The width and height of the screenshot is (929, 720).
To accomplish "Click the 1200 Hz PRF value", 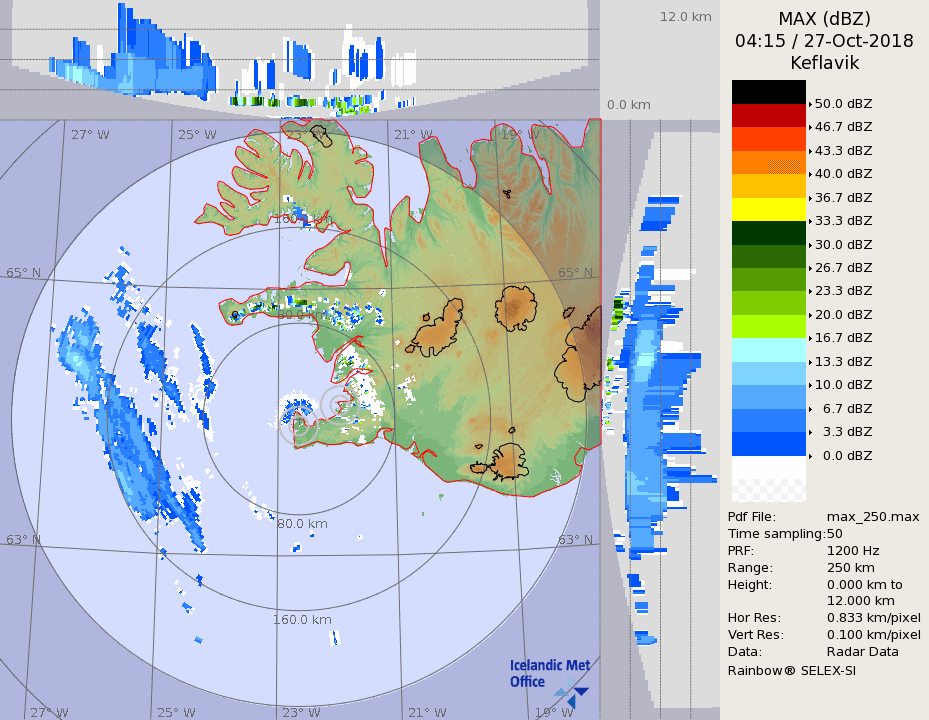I will coord(853,550).
